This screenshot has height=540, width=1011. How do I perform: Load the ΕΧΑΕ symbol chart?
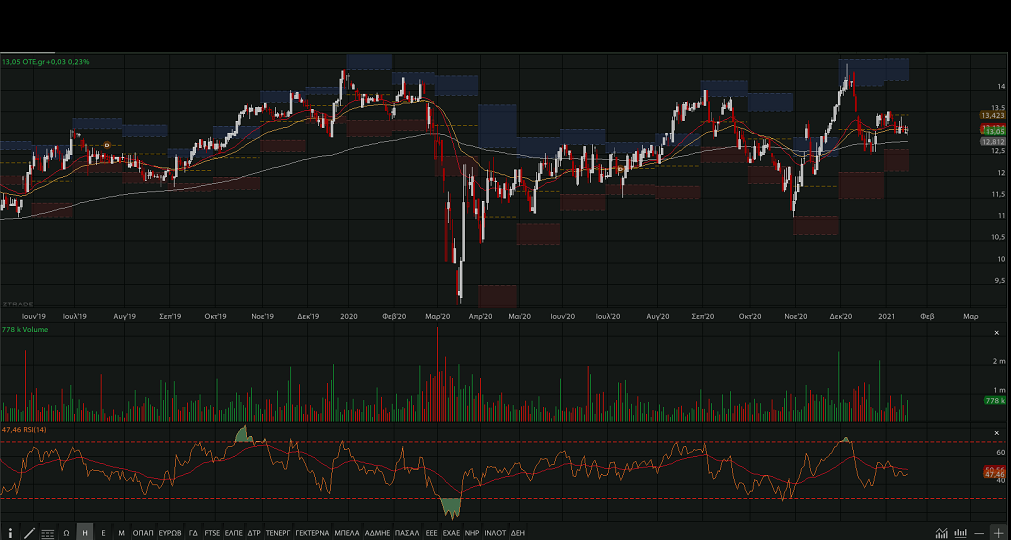click(x=451, y=533)
